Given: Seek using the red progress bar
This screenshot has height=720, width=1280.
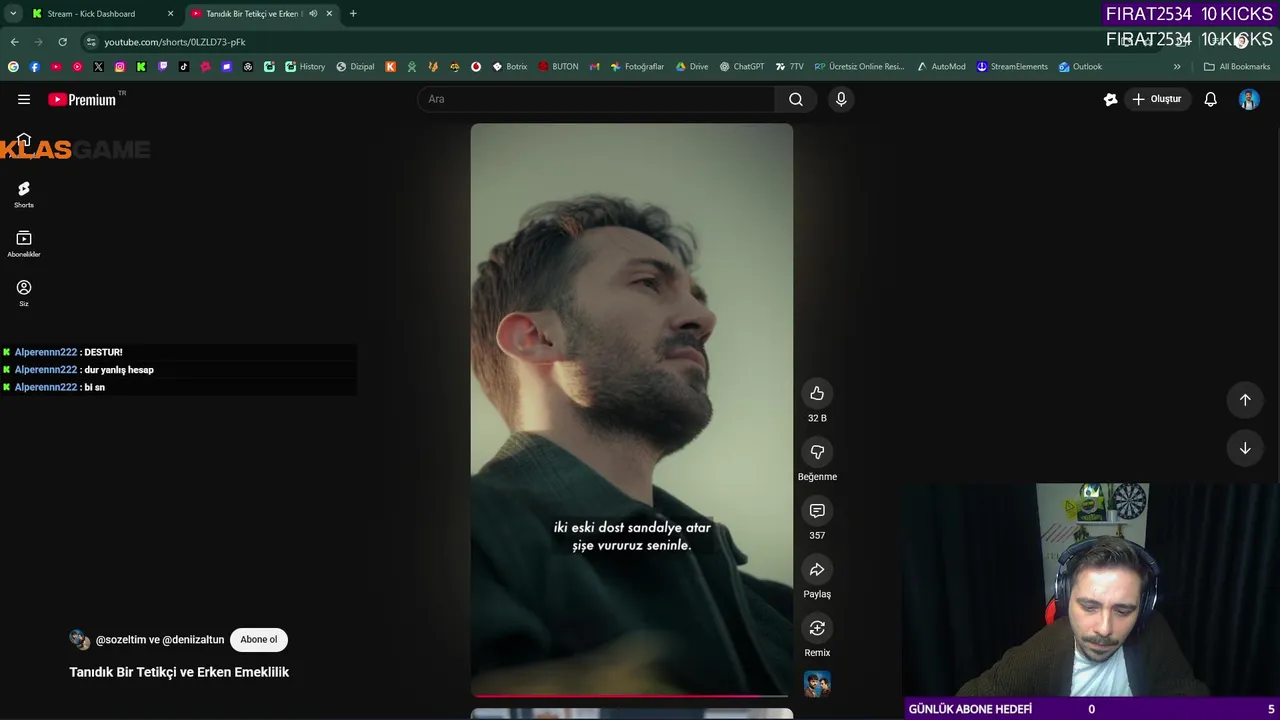Looking at the screenshot, I should pos(632,695).
